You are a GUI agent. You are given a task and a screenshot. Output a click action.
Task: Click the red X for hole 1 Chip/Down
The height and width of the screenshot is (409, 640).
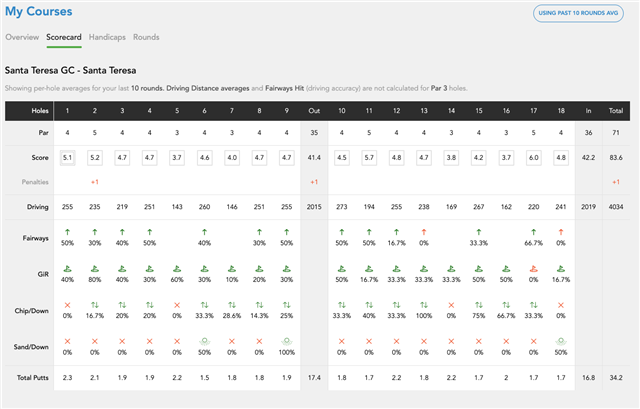(67, 304)
